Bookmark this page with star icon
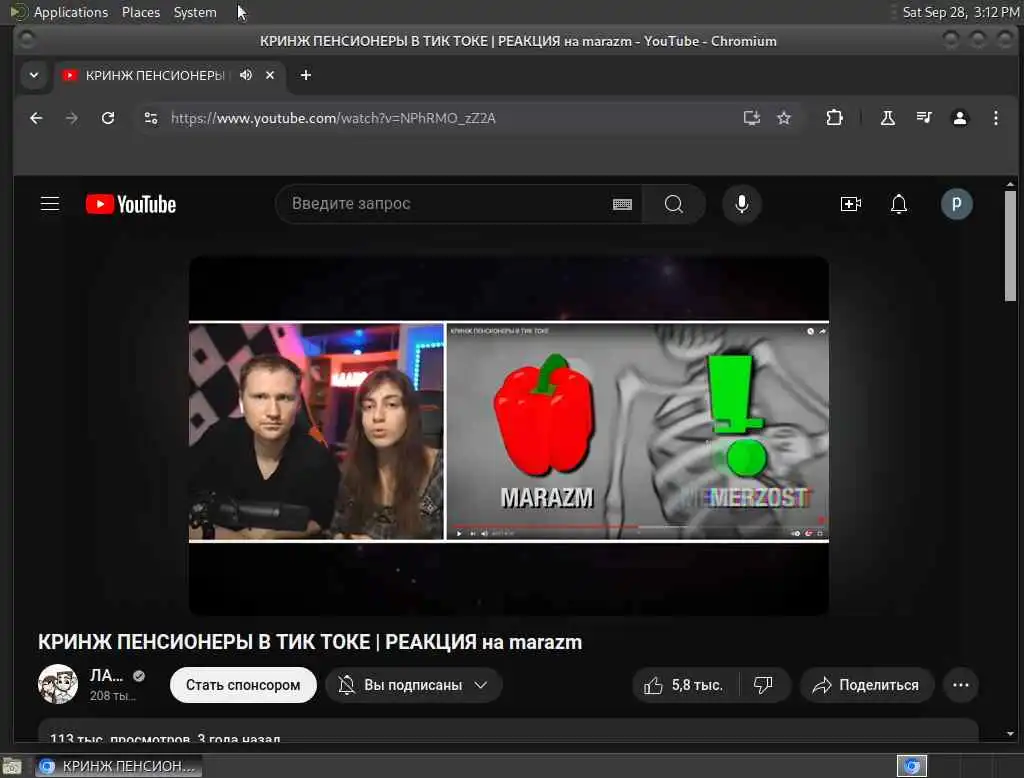The image size is (1024, 778). point(784,118)
